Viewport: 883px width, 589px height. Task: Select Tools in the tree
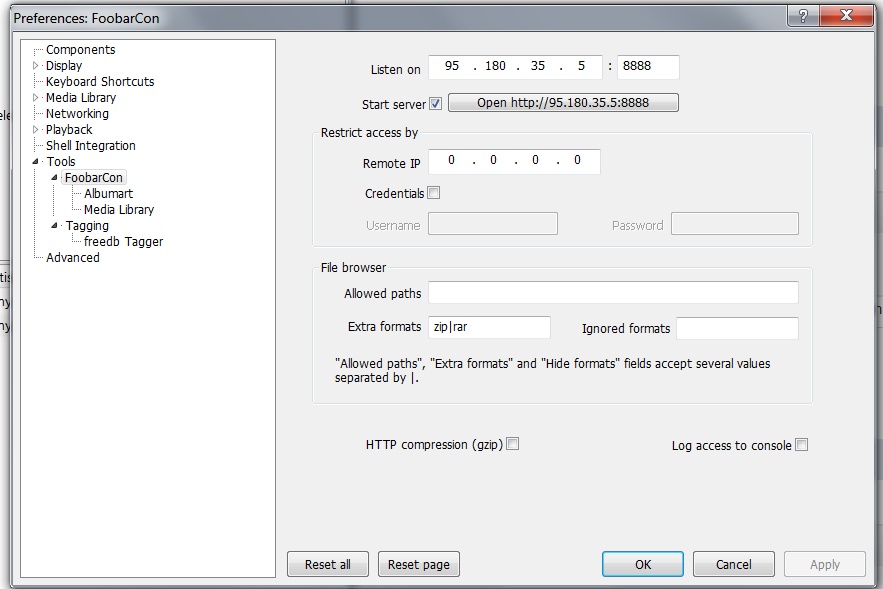click(x=61, y=162)
